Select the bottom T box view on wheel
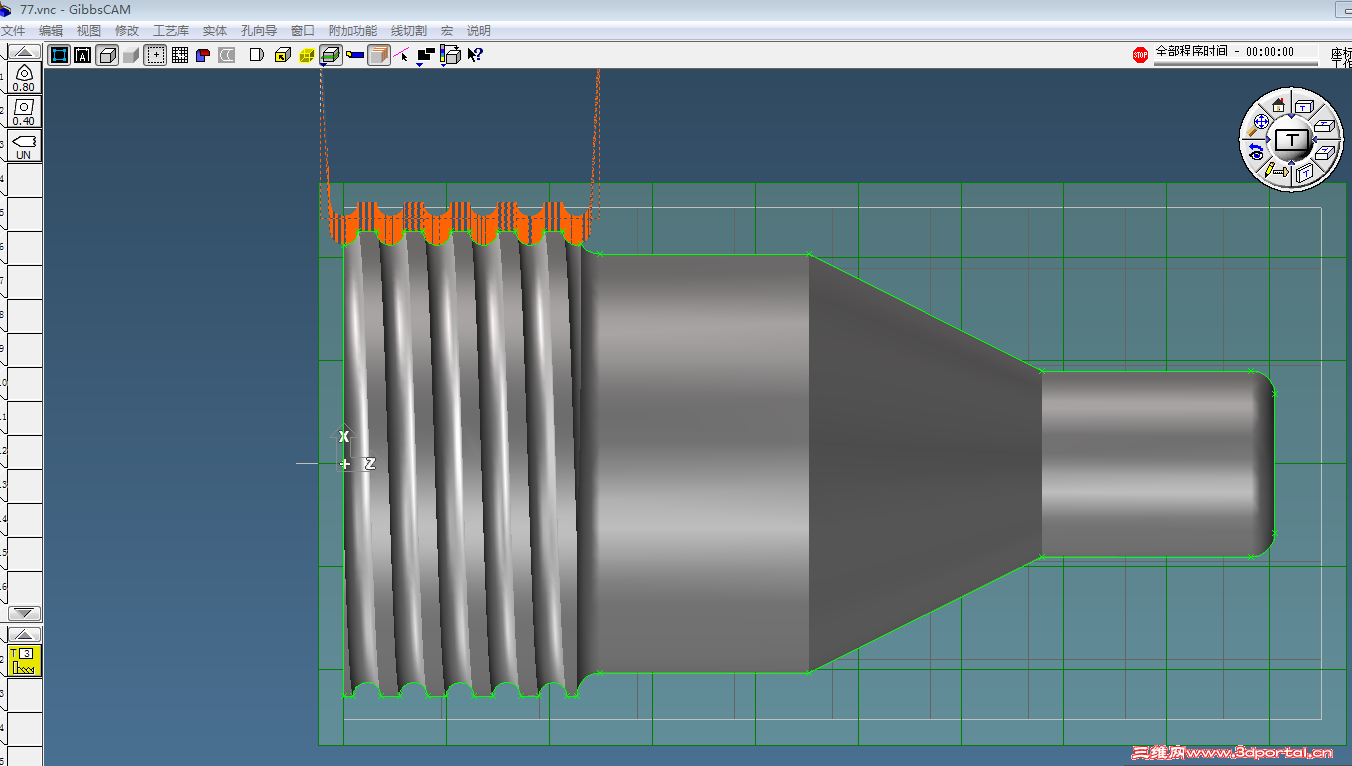The image size is (1352, 766). (x=1304, y=175)
